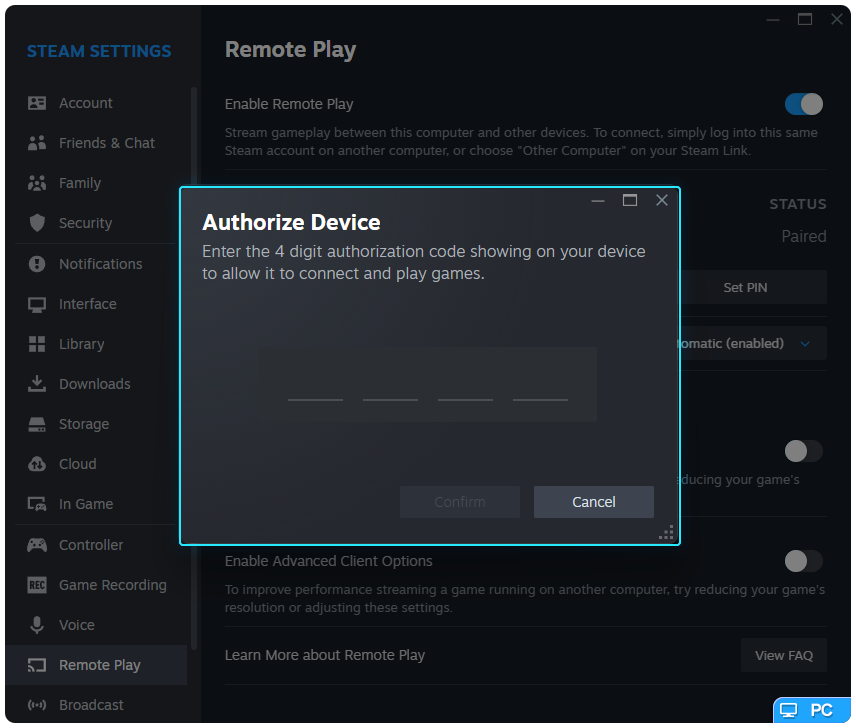Switch to Interface settings
Image resolution: width=856 pixels, height=728 pixels.
(x=96, y=304)
